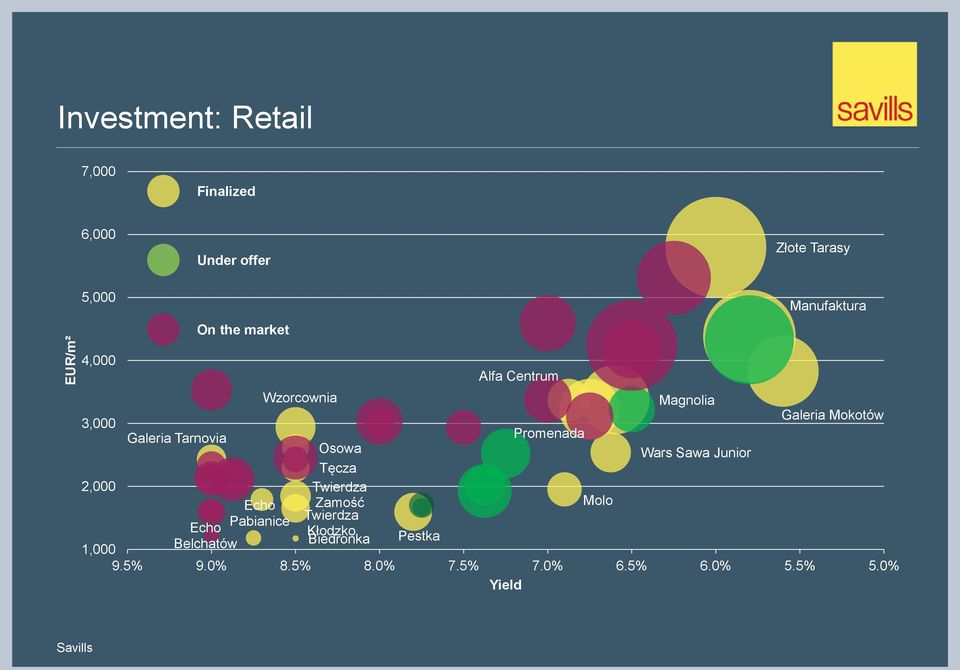Select the On the market legend circle
Image resolution: width=960 pixels, height=670 pixels.
pos(163,329)
